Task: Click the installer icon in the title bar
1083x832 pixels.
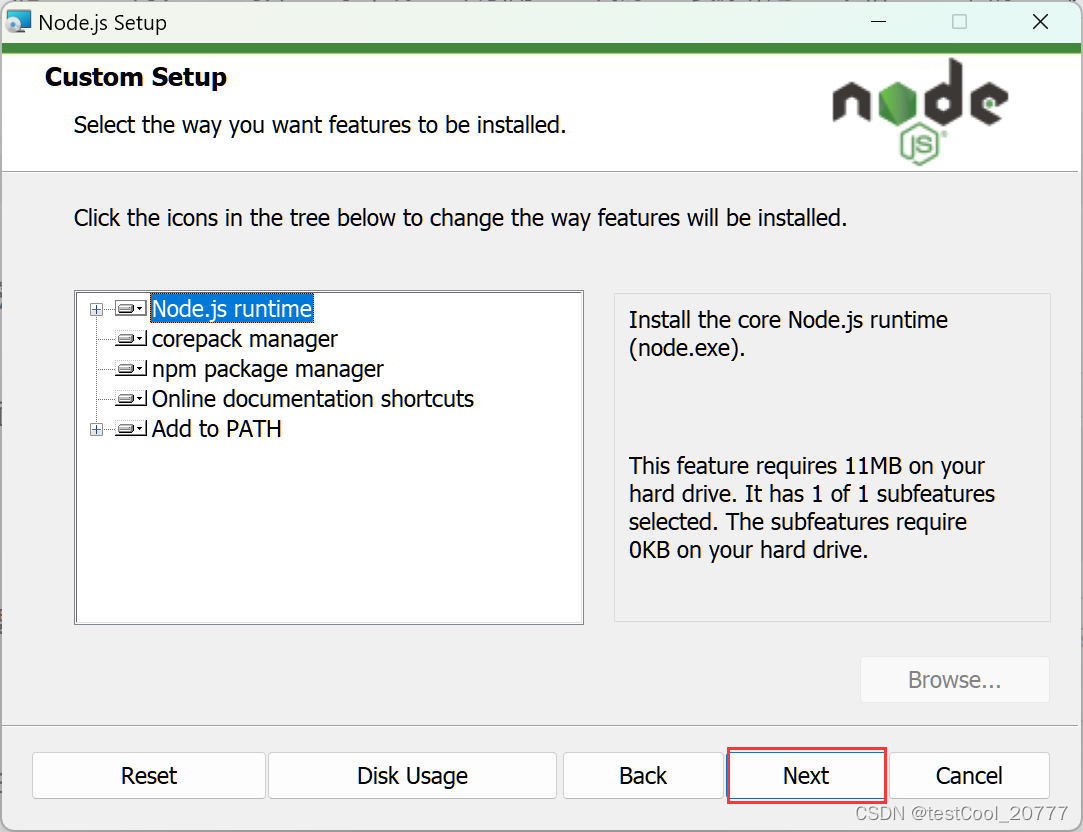Action: click(x=18, y=20)
